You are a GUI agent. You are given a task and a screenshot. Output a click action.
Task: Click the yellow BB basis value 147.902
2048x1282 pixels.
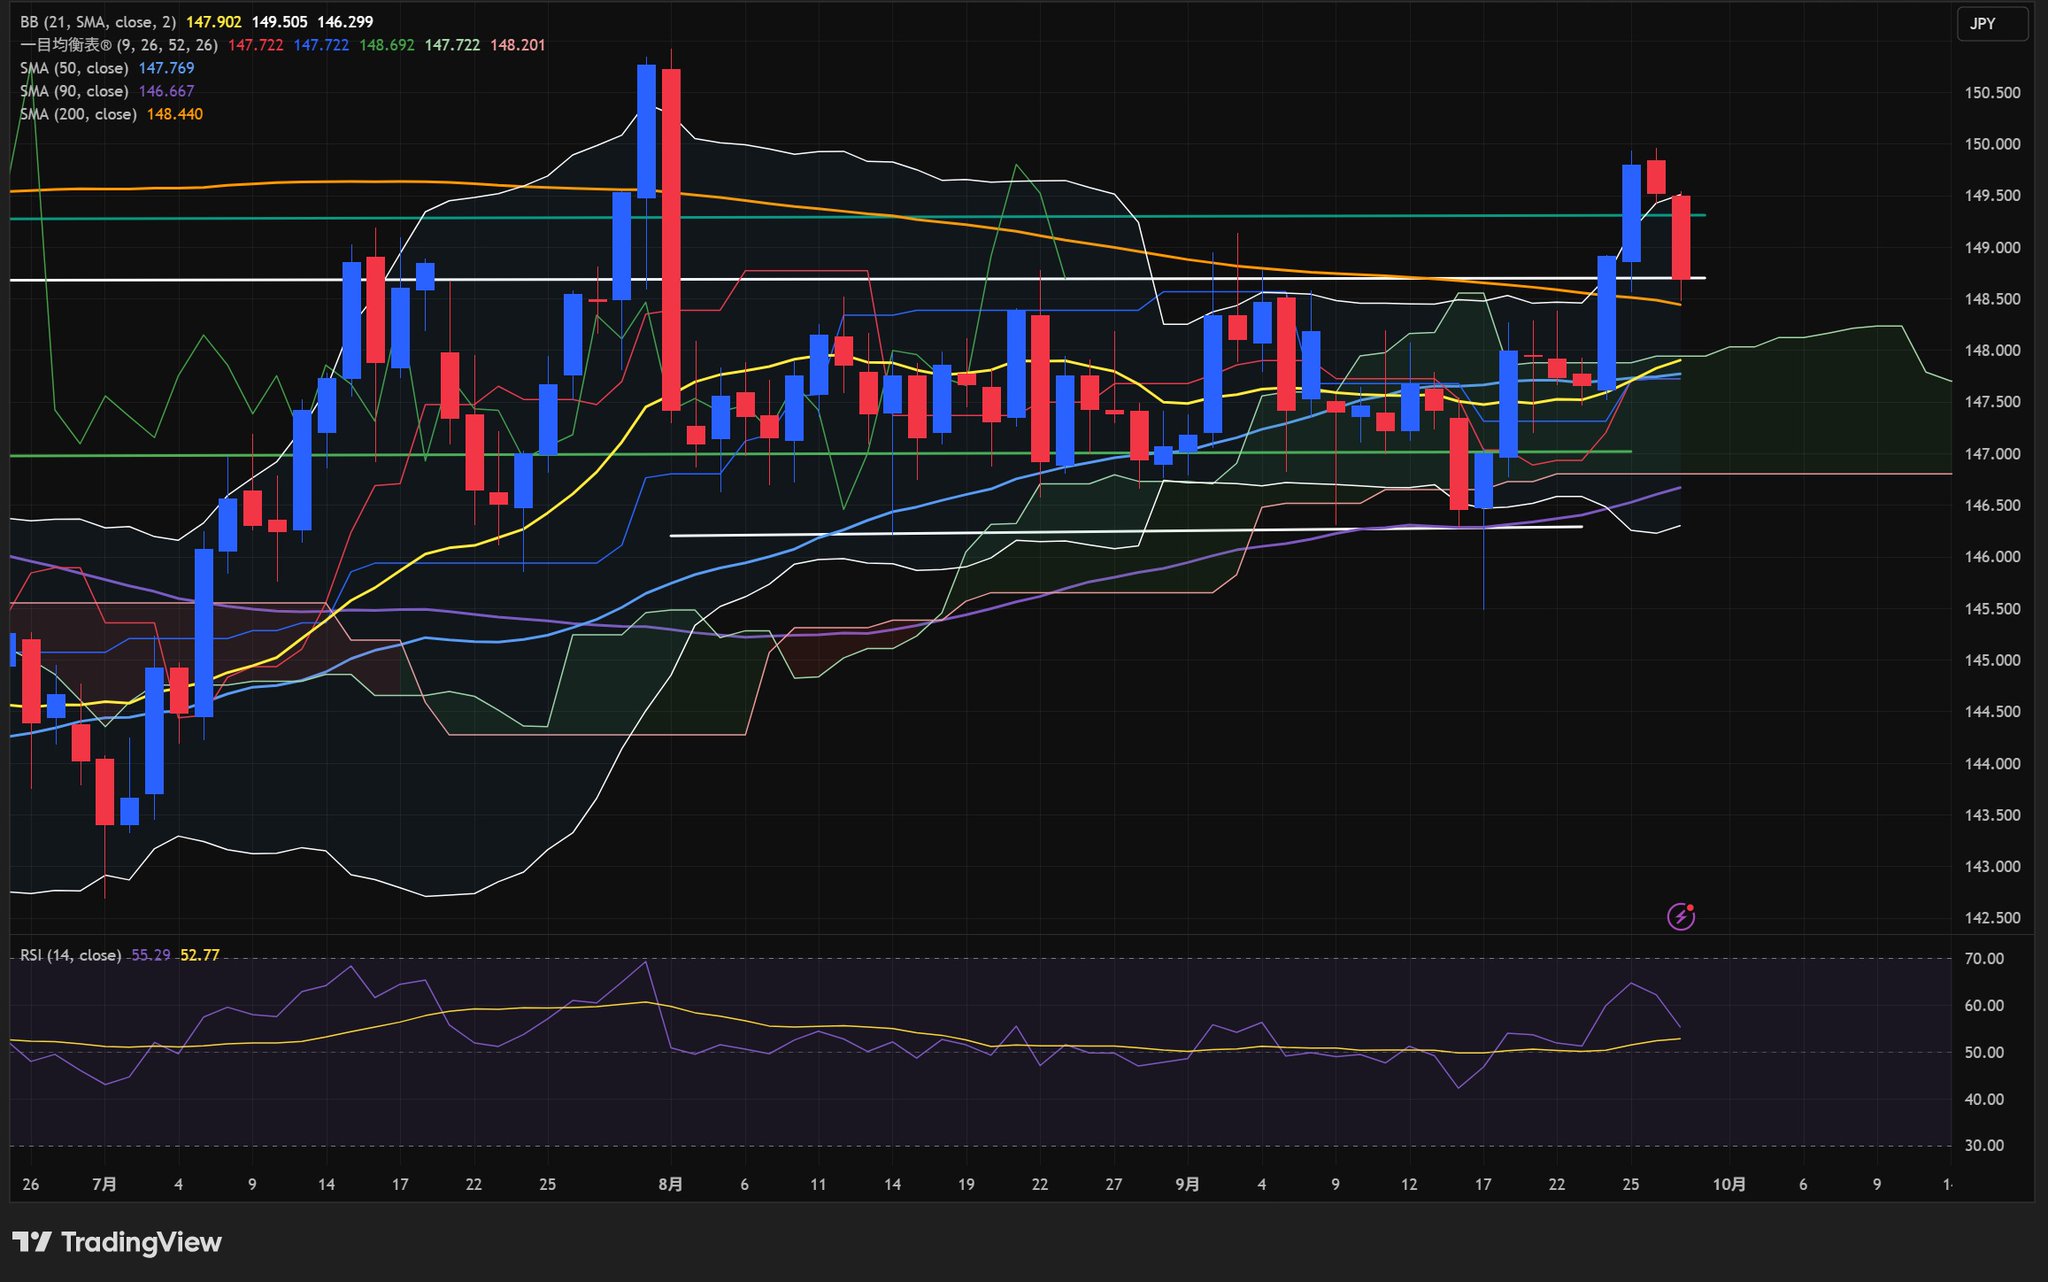pyautogui.click(x=214, y=22)
